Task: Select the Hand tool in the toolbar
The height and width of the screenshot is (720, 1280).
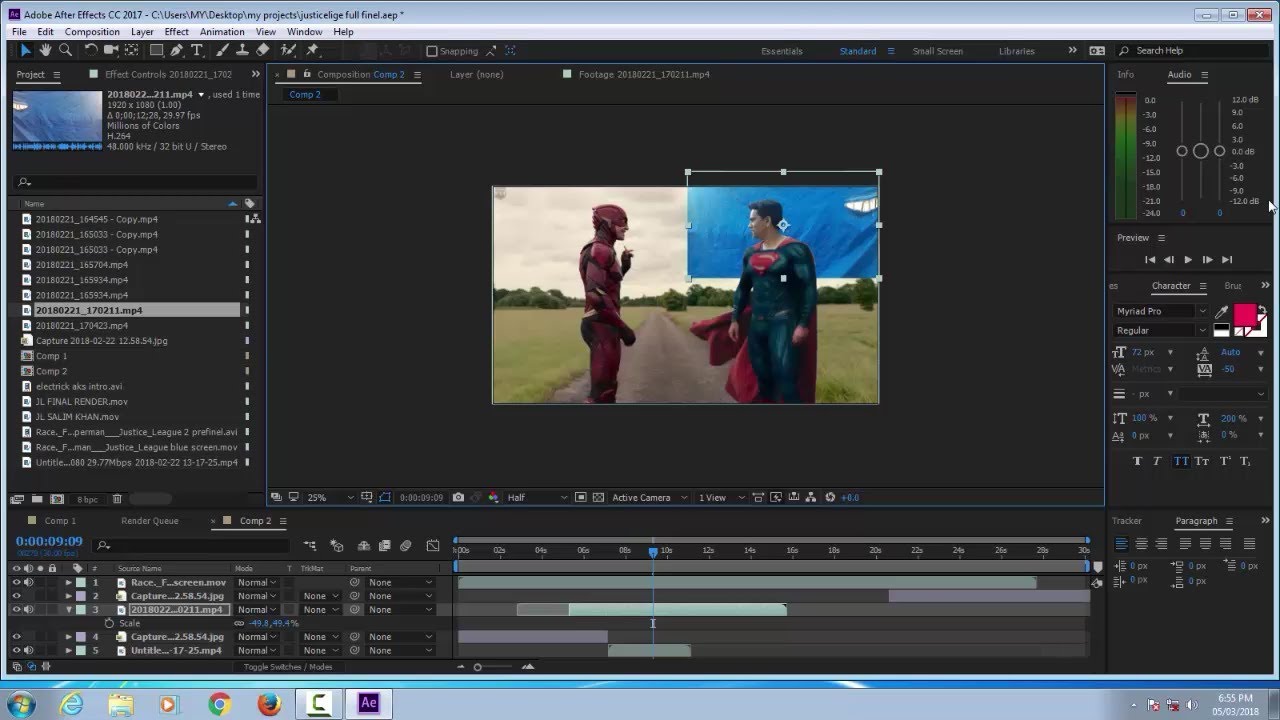Action: click(45, 50)
